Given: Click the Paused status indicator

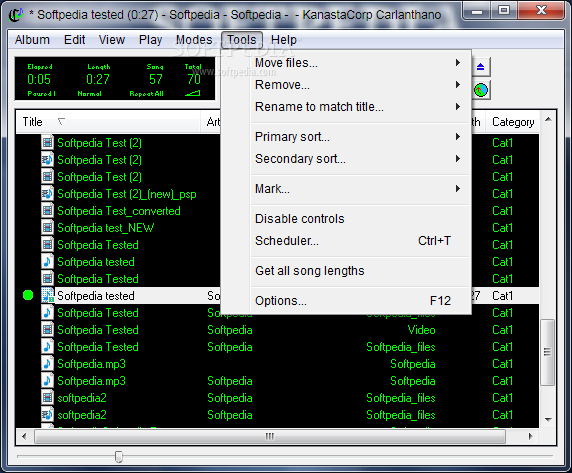Looking at the screenshot, I should (x=41, y=94).
